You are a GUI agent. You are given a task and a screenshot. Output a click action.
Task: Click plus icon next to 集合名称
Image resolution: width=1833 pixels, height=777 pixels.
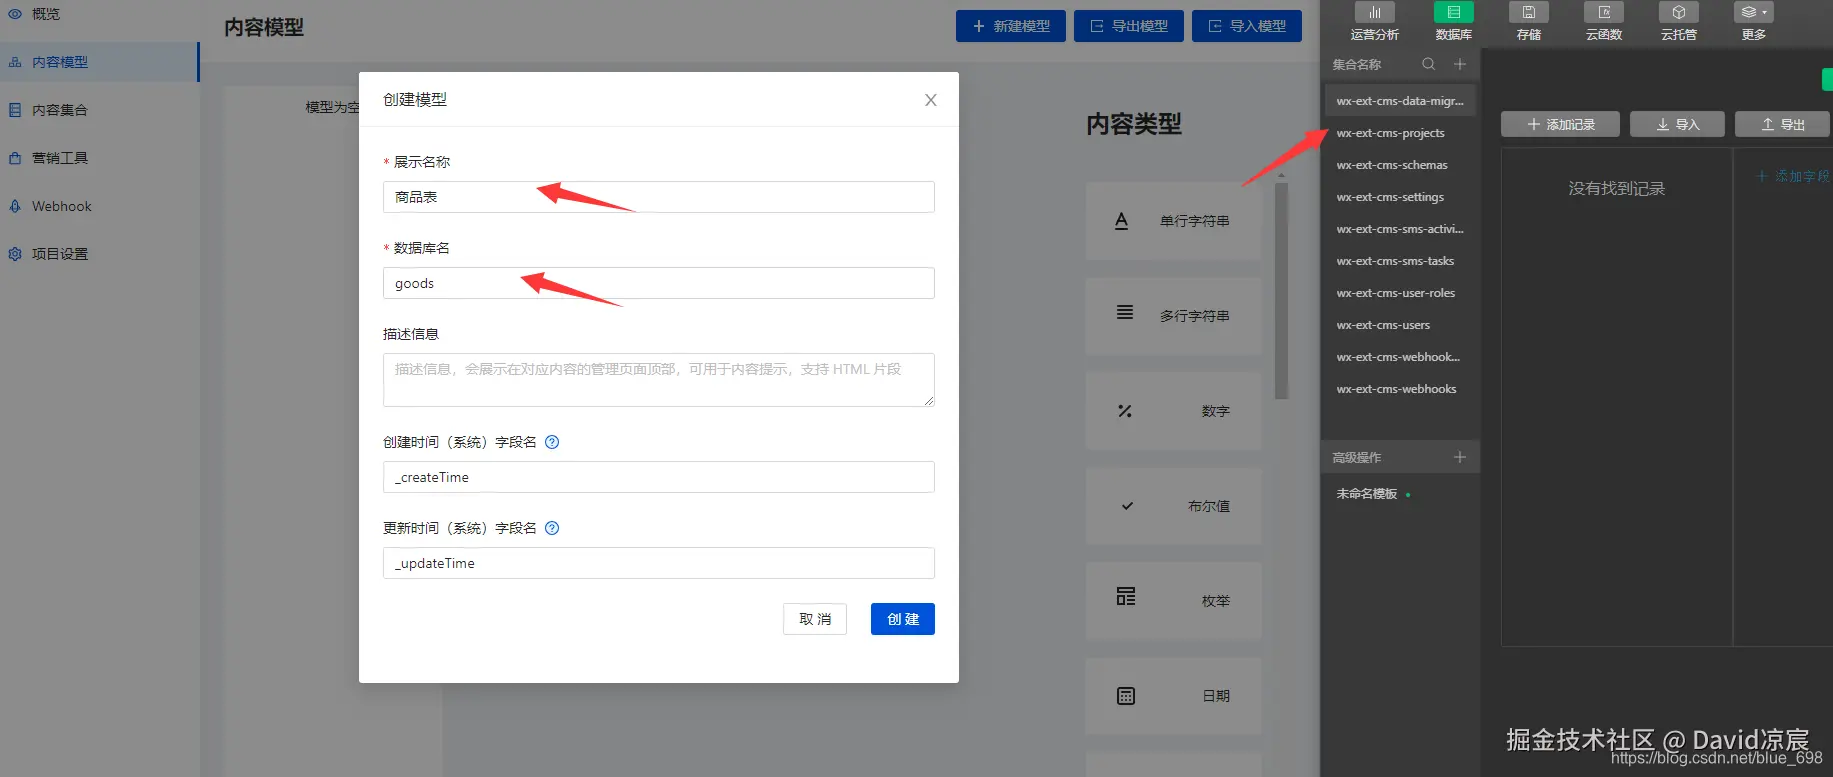point(1460,64)
